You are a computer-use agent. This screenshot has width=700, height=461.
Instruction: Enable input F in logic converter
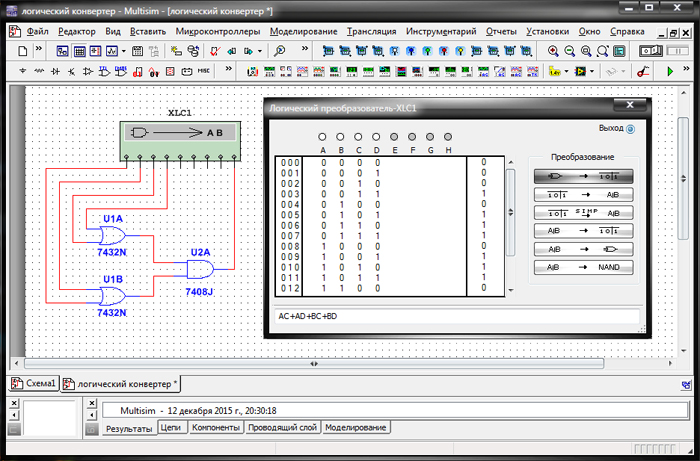click(412, 137)
